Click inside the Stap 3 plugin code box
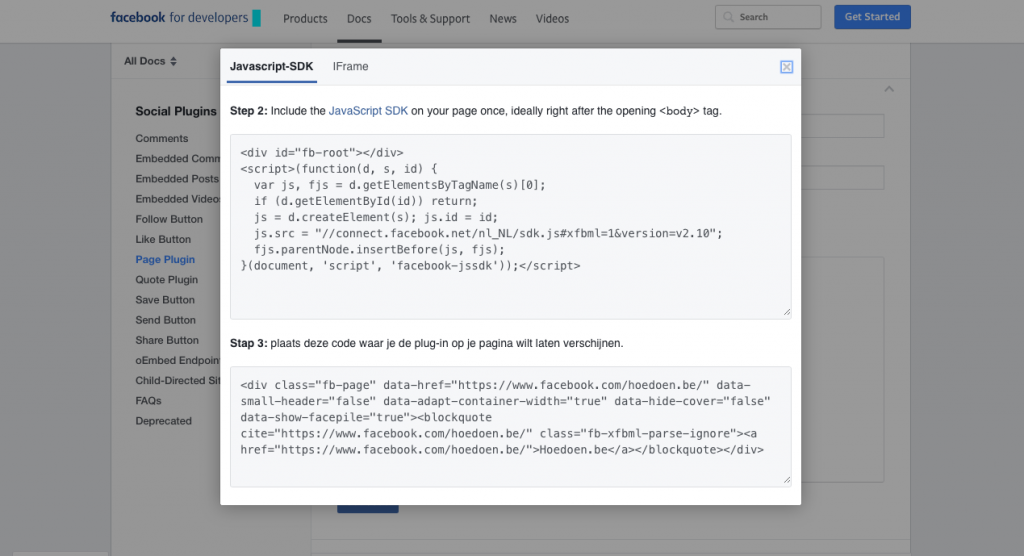 tap(511, 427)
